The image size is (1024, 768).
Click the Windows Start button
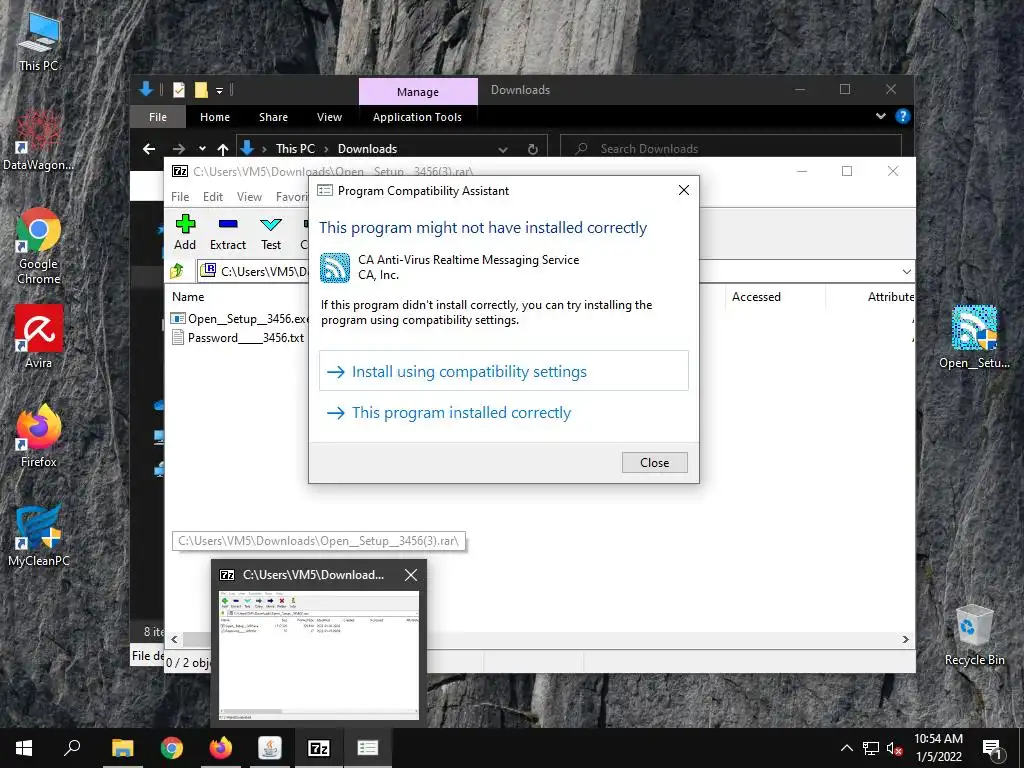(x=24, y=748)
